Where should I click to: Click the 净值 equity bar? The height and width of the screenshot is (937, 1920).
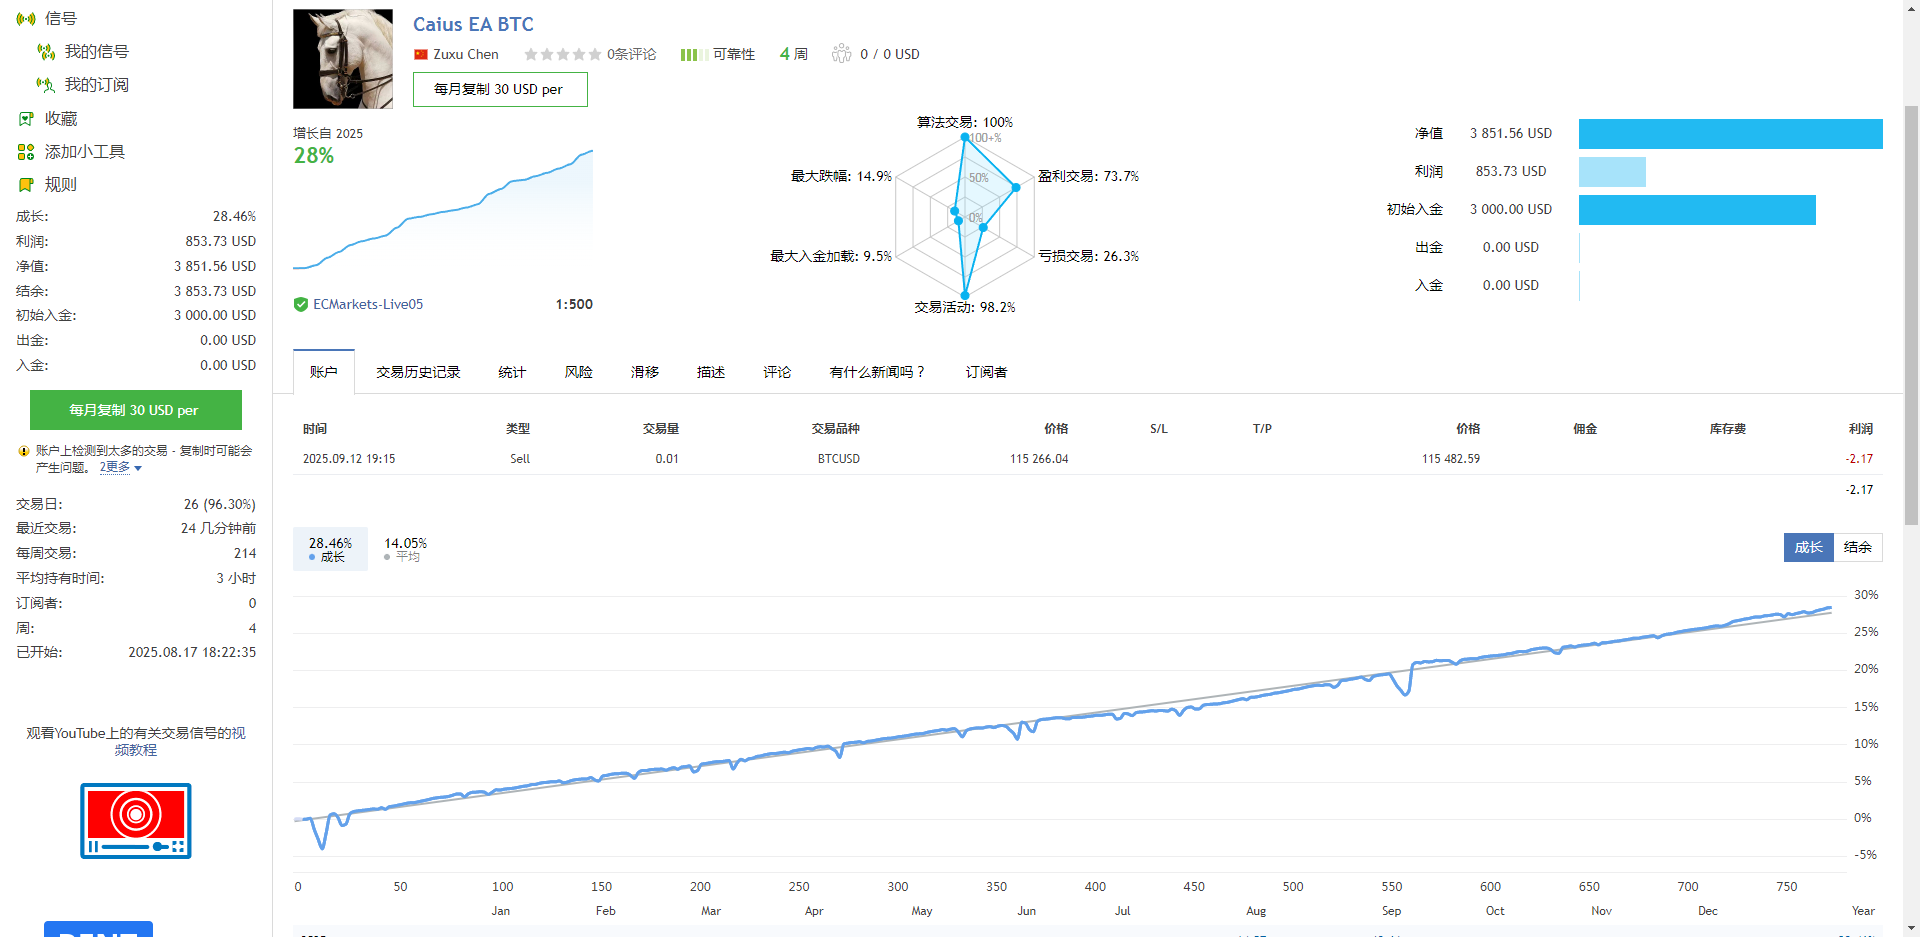point(1731,134)
